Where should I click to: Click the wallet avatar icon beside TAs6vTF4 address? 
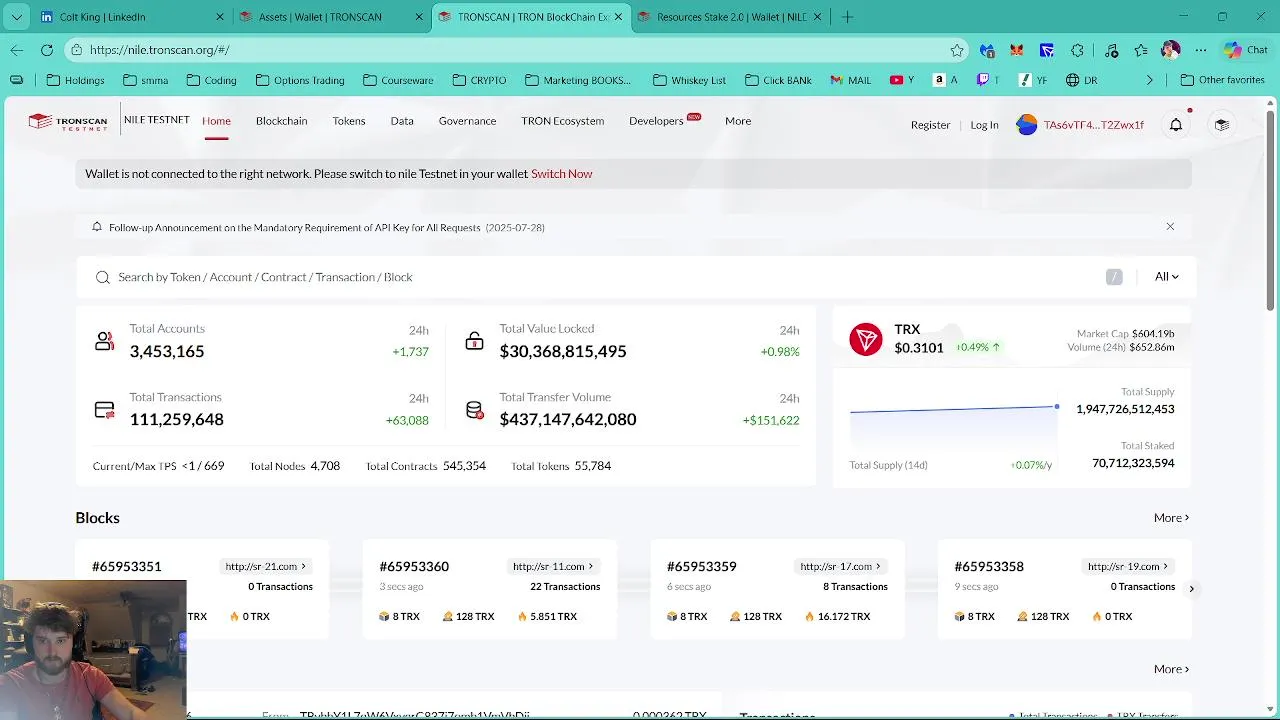pyautogui.click(x=1027, y=125)
